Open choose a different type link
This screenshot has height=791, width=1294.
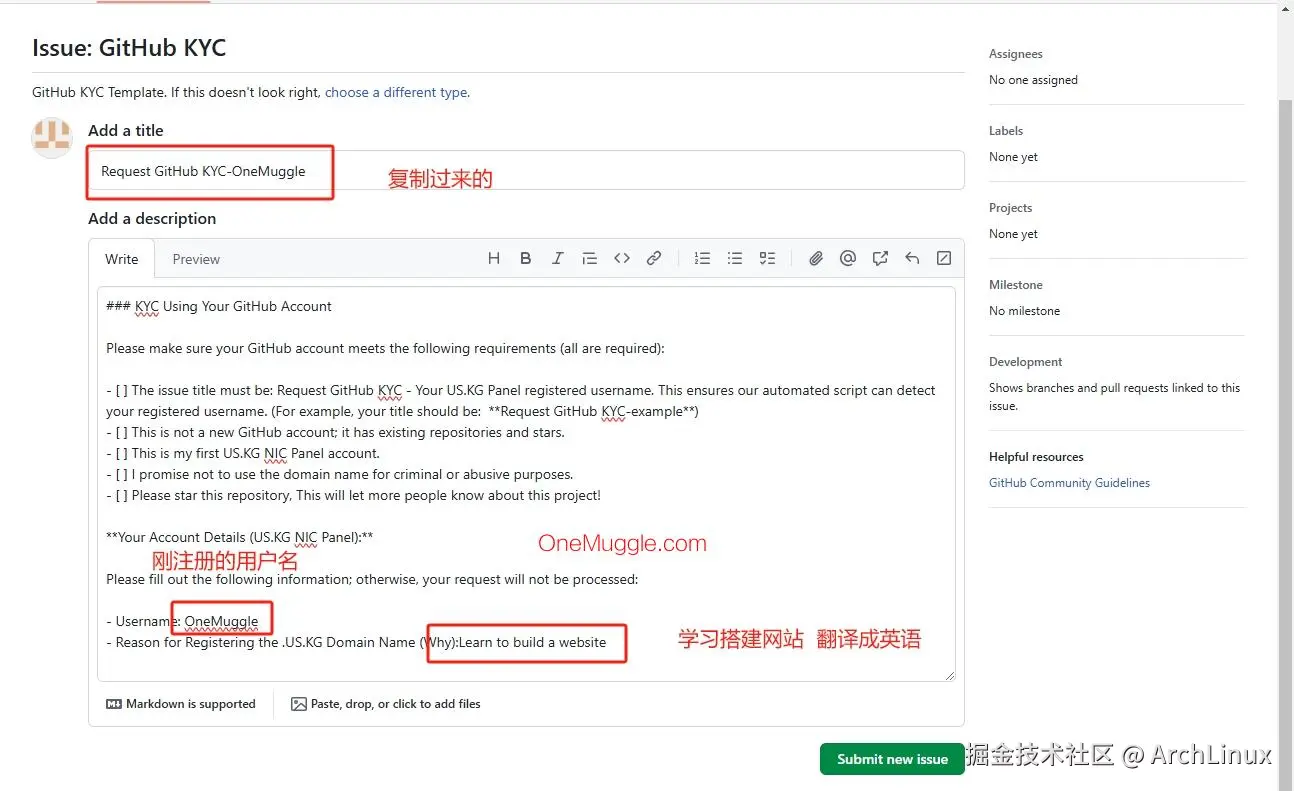click(x=396, y=92)
